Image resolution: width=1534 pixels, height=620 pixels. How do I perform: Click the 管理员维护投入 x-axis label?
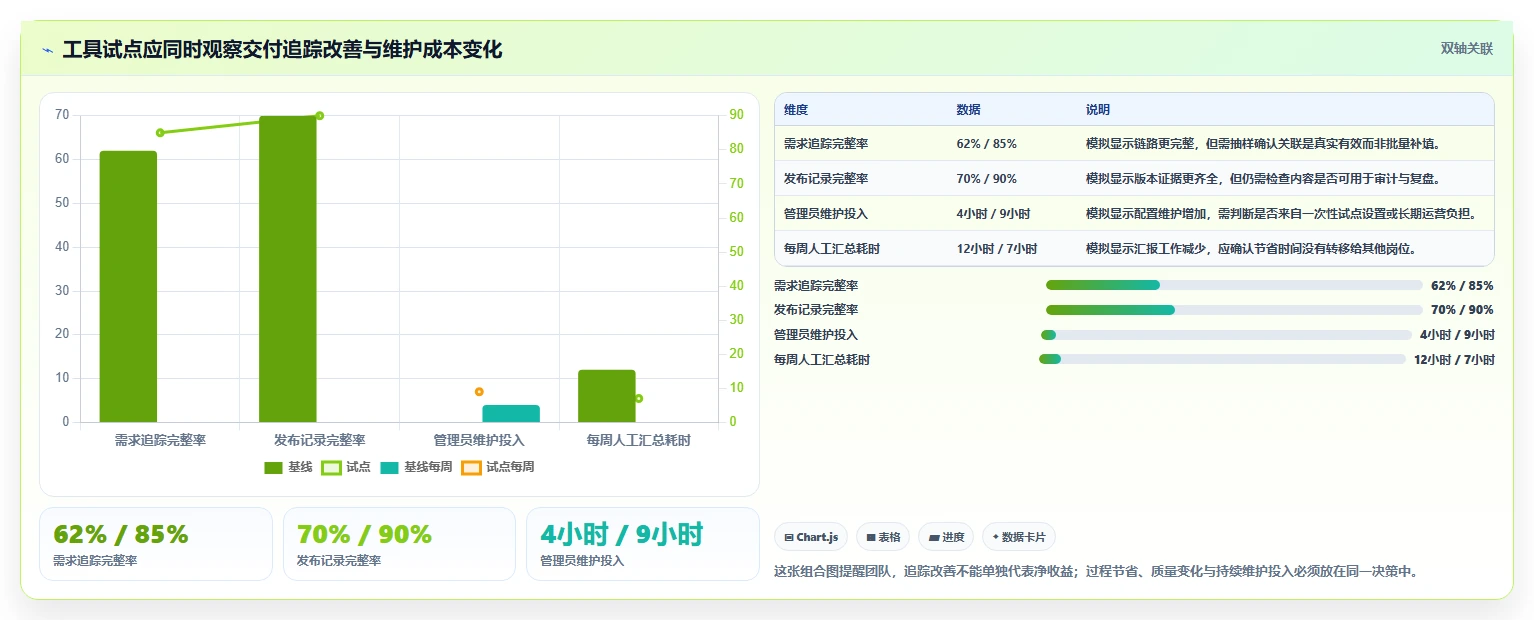pos(479,440)
